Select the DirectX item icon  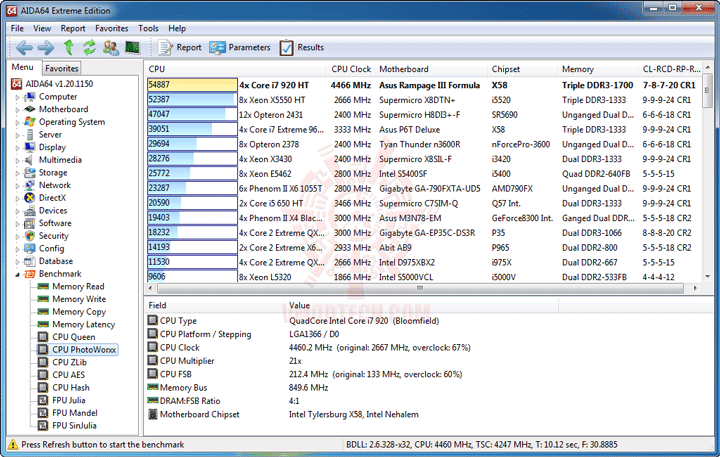[30, 198]
